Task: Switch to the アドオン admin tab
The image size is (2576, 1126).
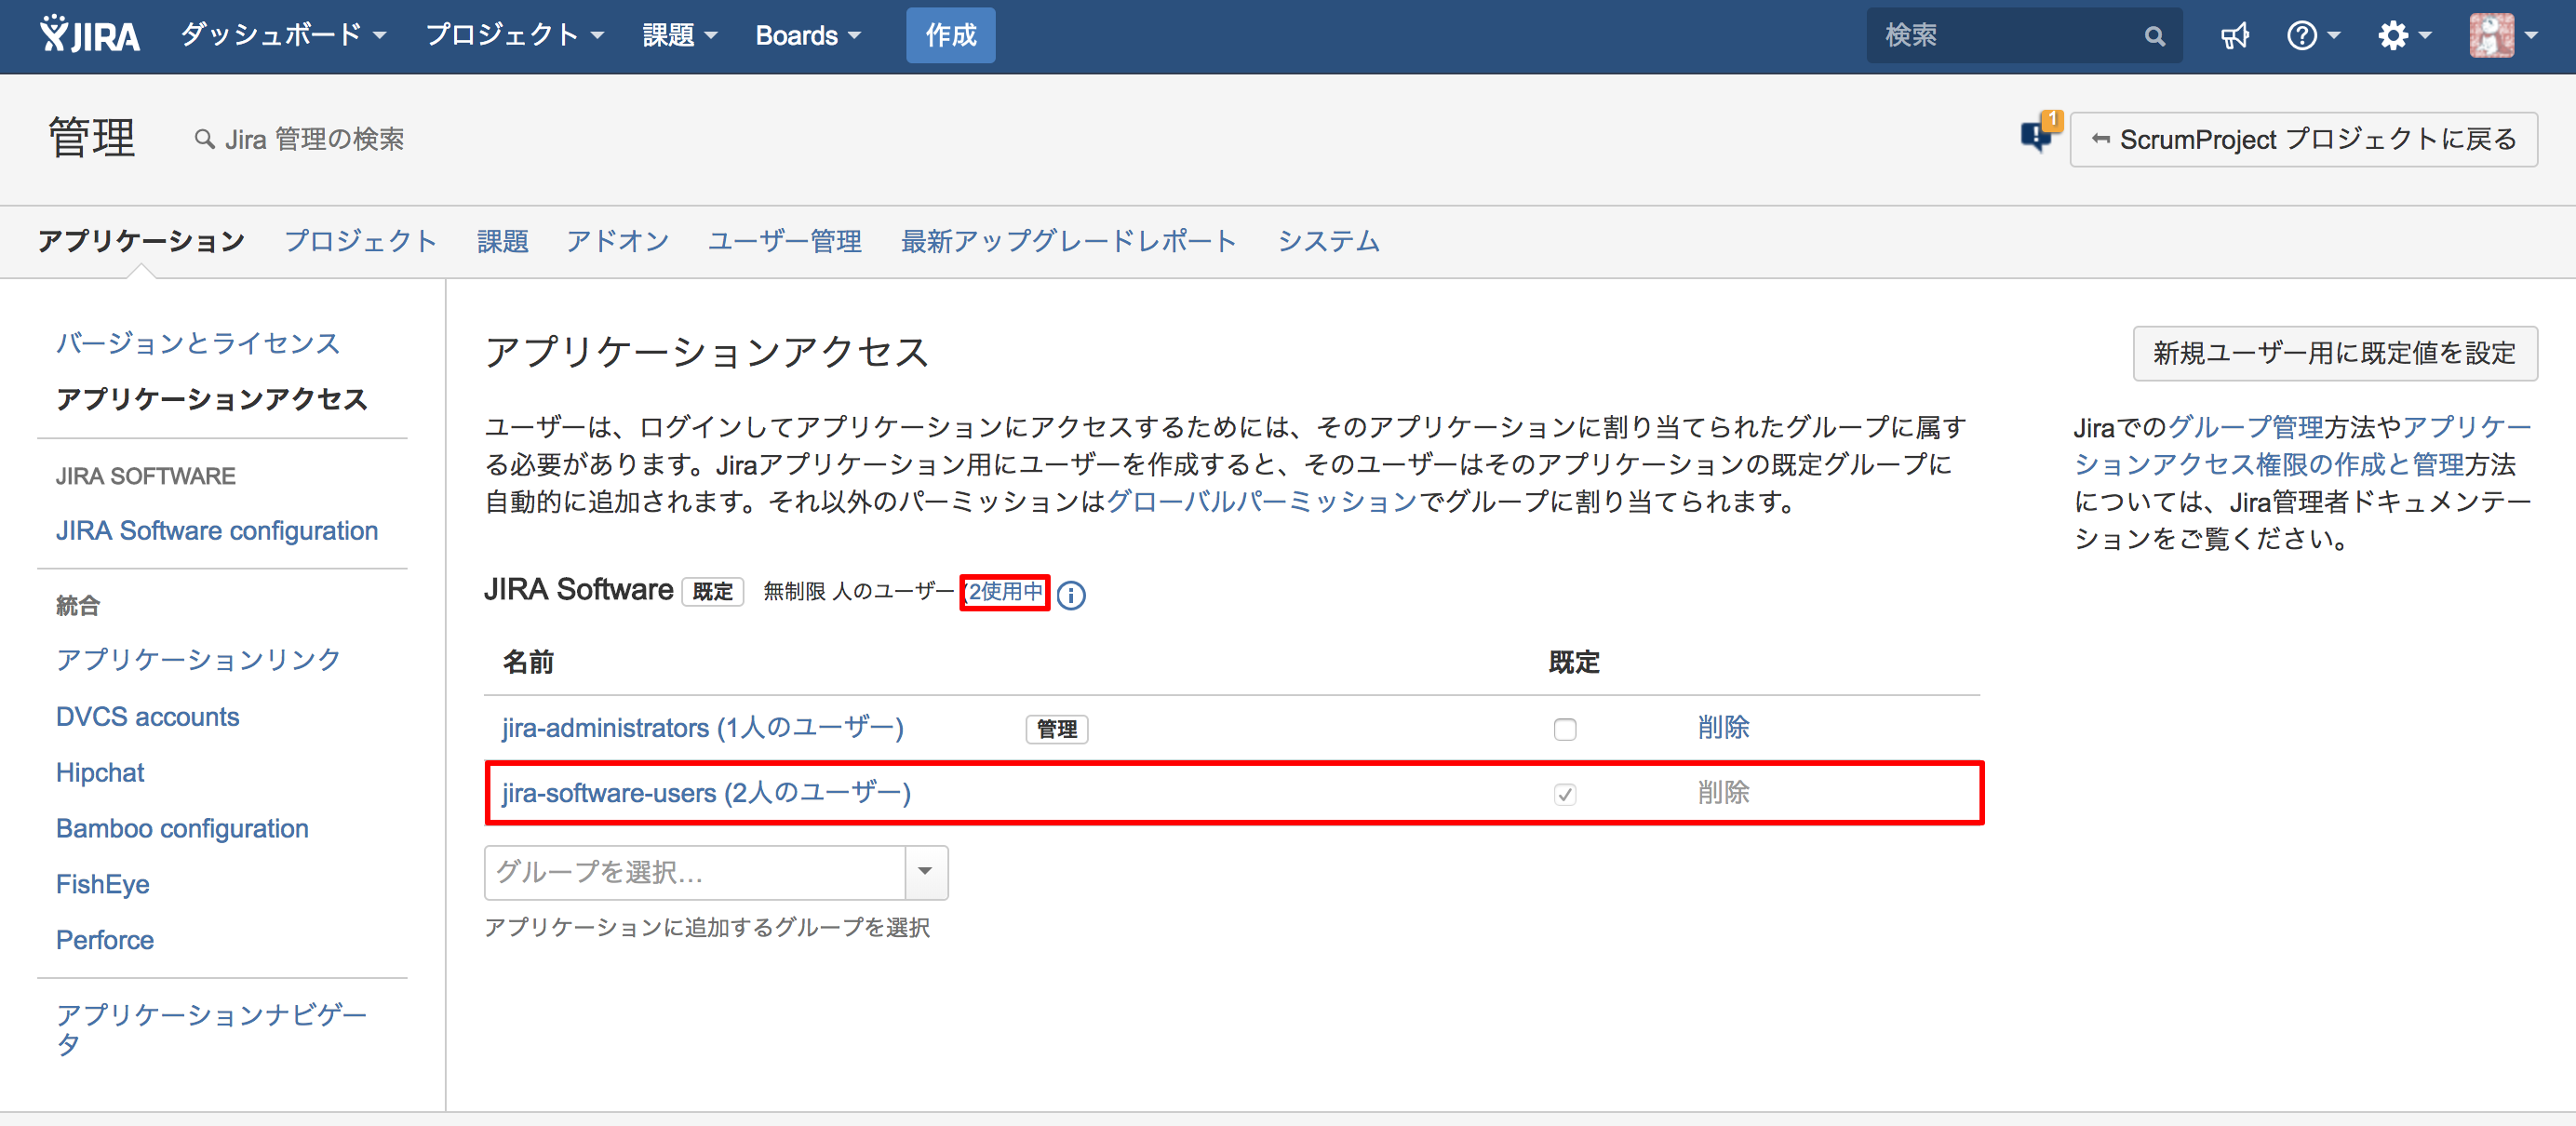Action: 617,241
